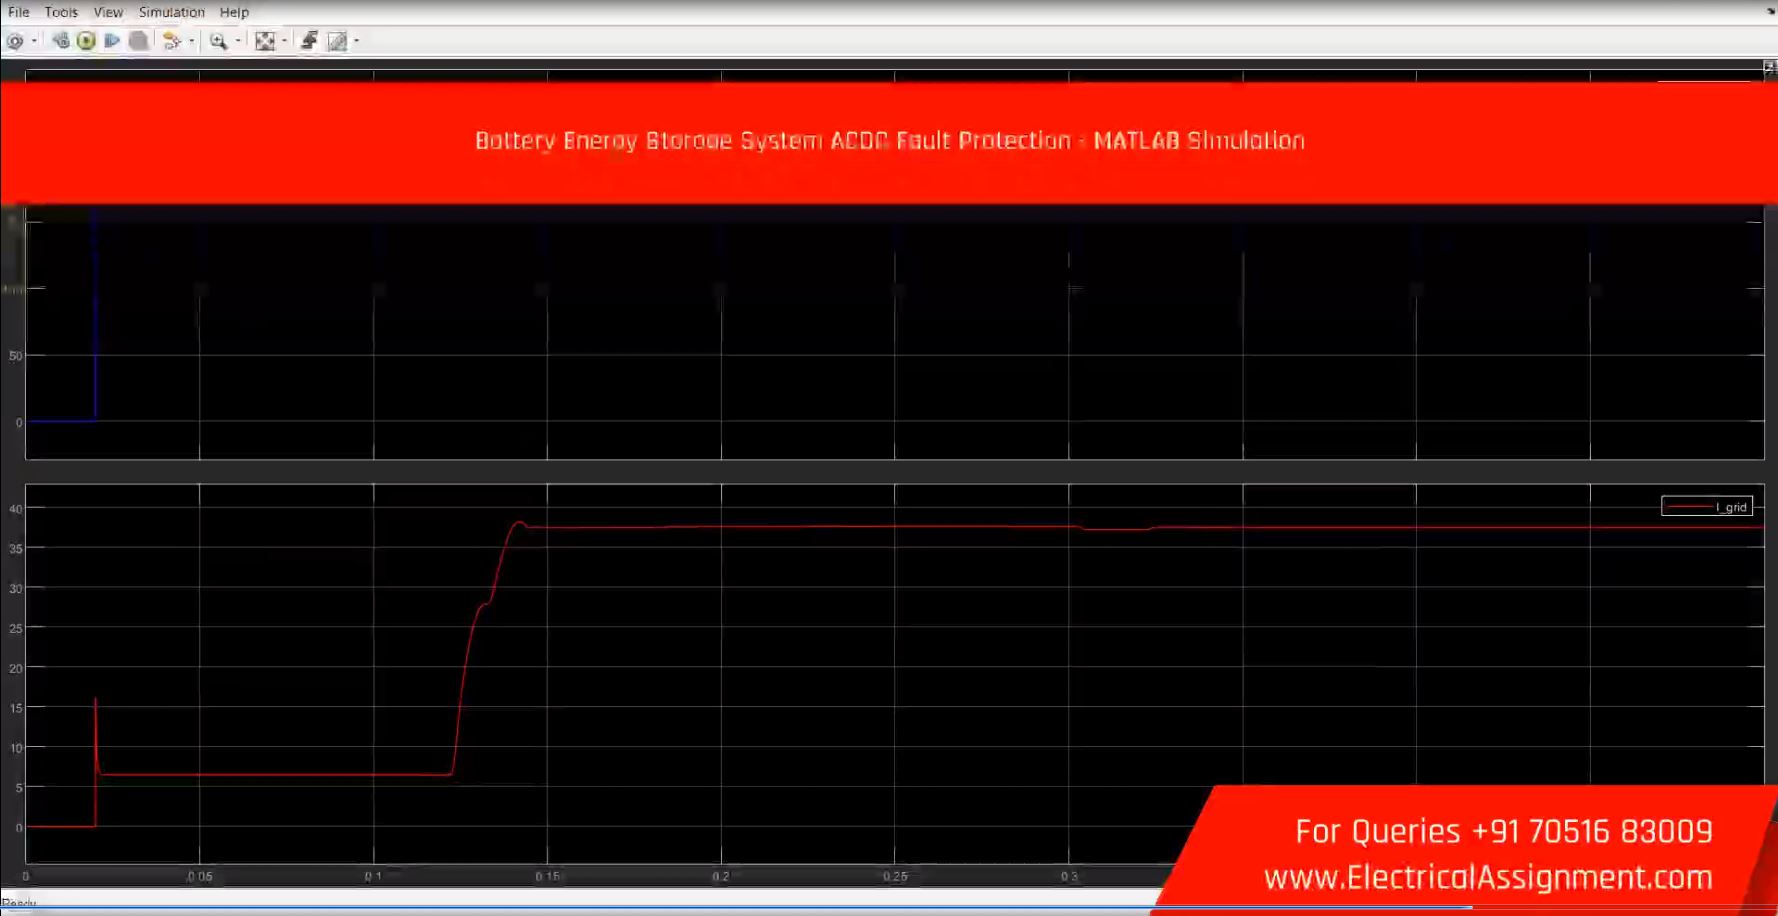Open the scope Configuration Properties gear

click(x=14, y=41)
